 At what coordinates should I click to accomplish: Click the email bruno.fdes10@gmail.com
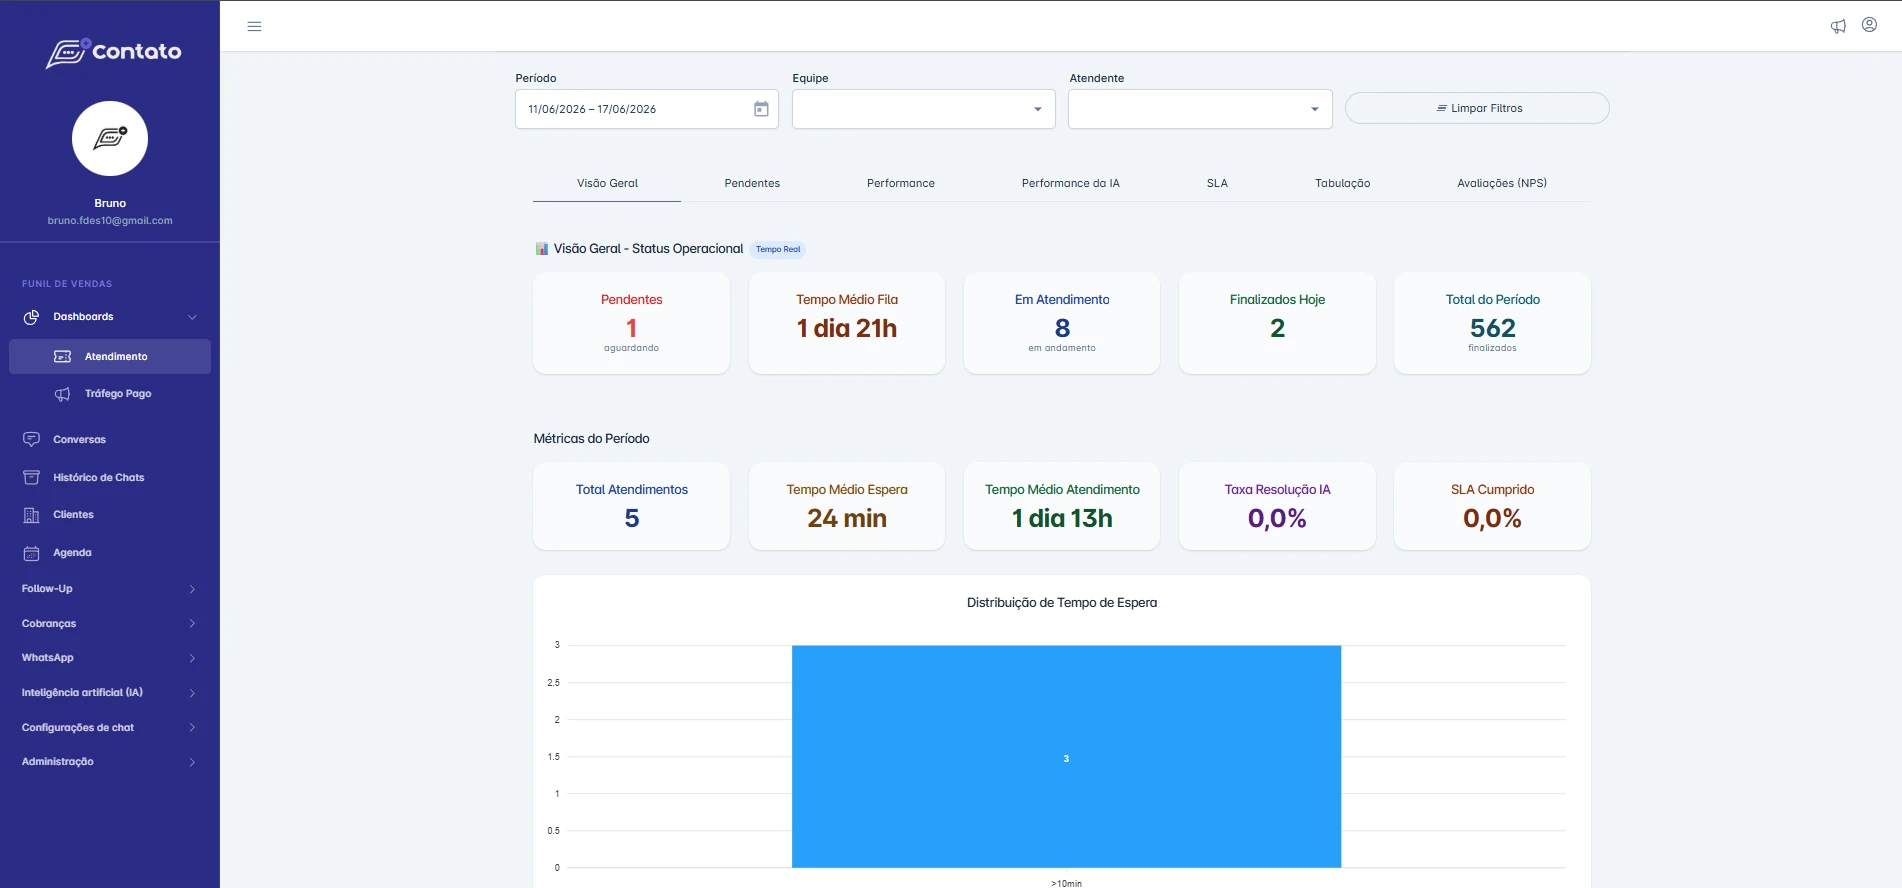(110, 221)
